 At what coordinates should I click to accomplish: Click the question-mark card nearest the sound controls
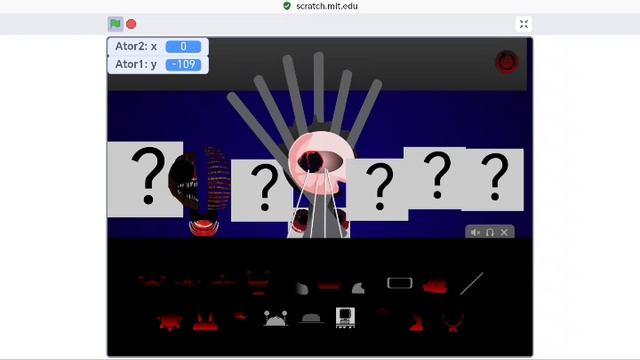click(493, 180)
